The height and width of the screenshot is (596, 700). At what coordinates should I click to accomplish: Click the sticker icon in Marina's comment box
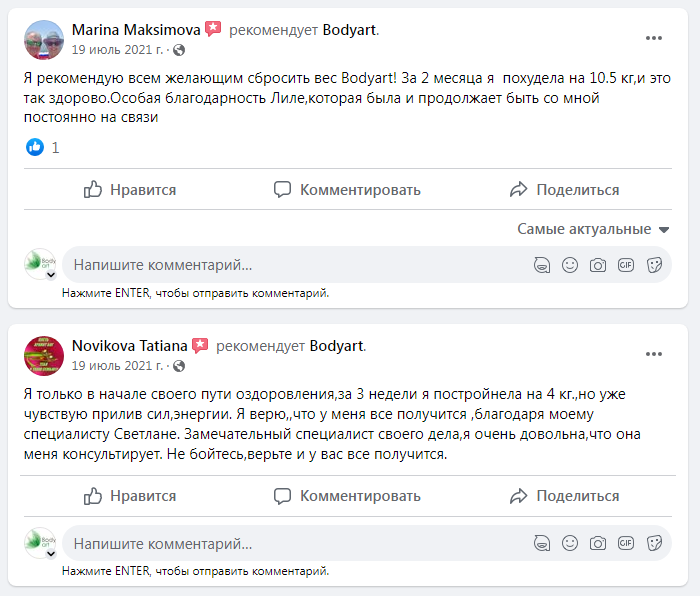click(x=654, y=265)
